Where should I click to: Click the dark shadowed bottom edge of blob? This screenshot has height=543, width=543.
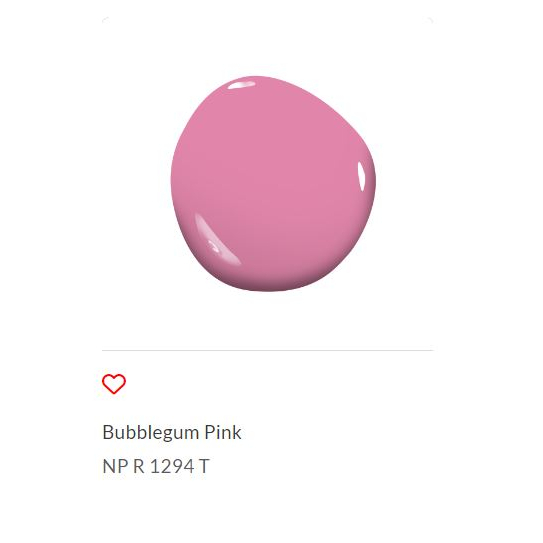point(268,286)
